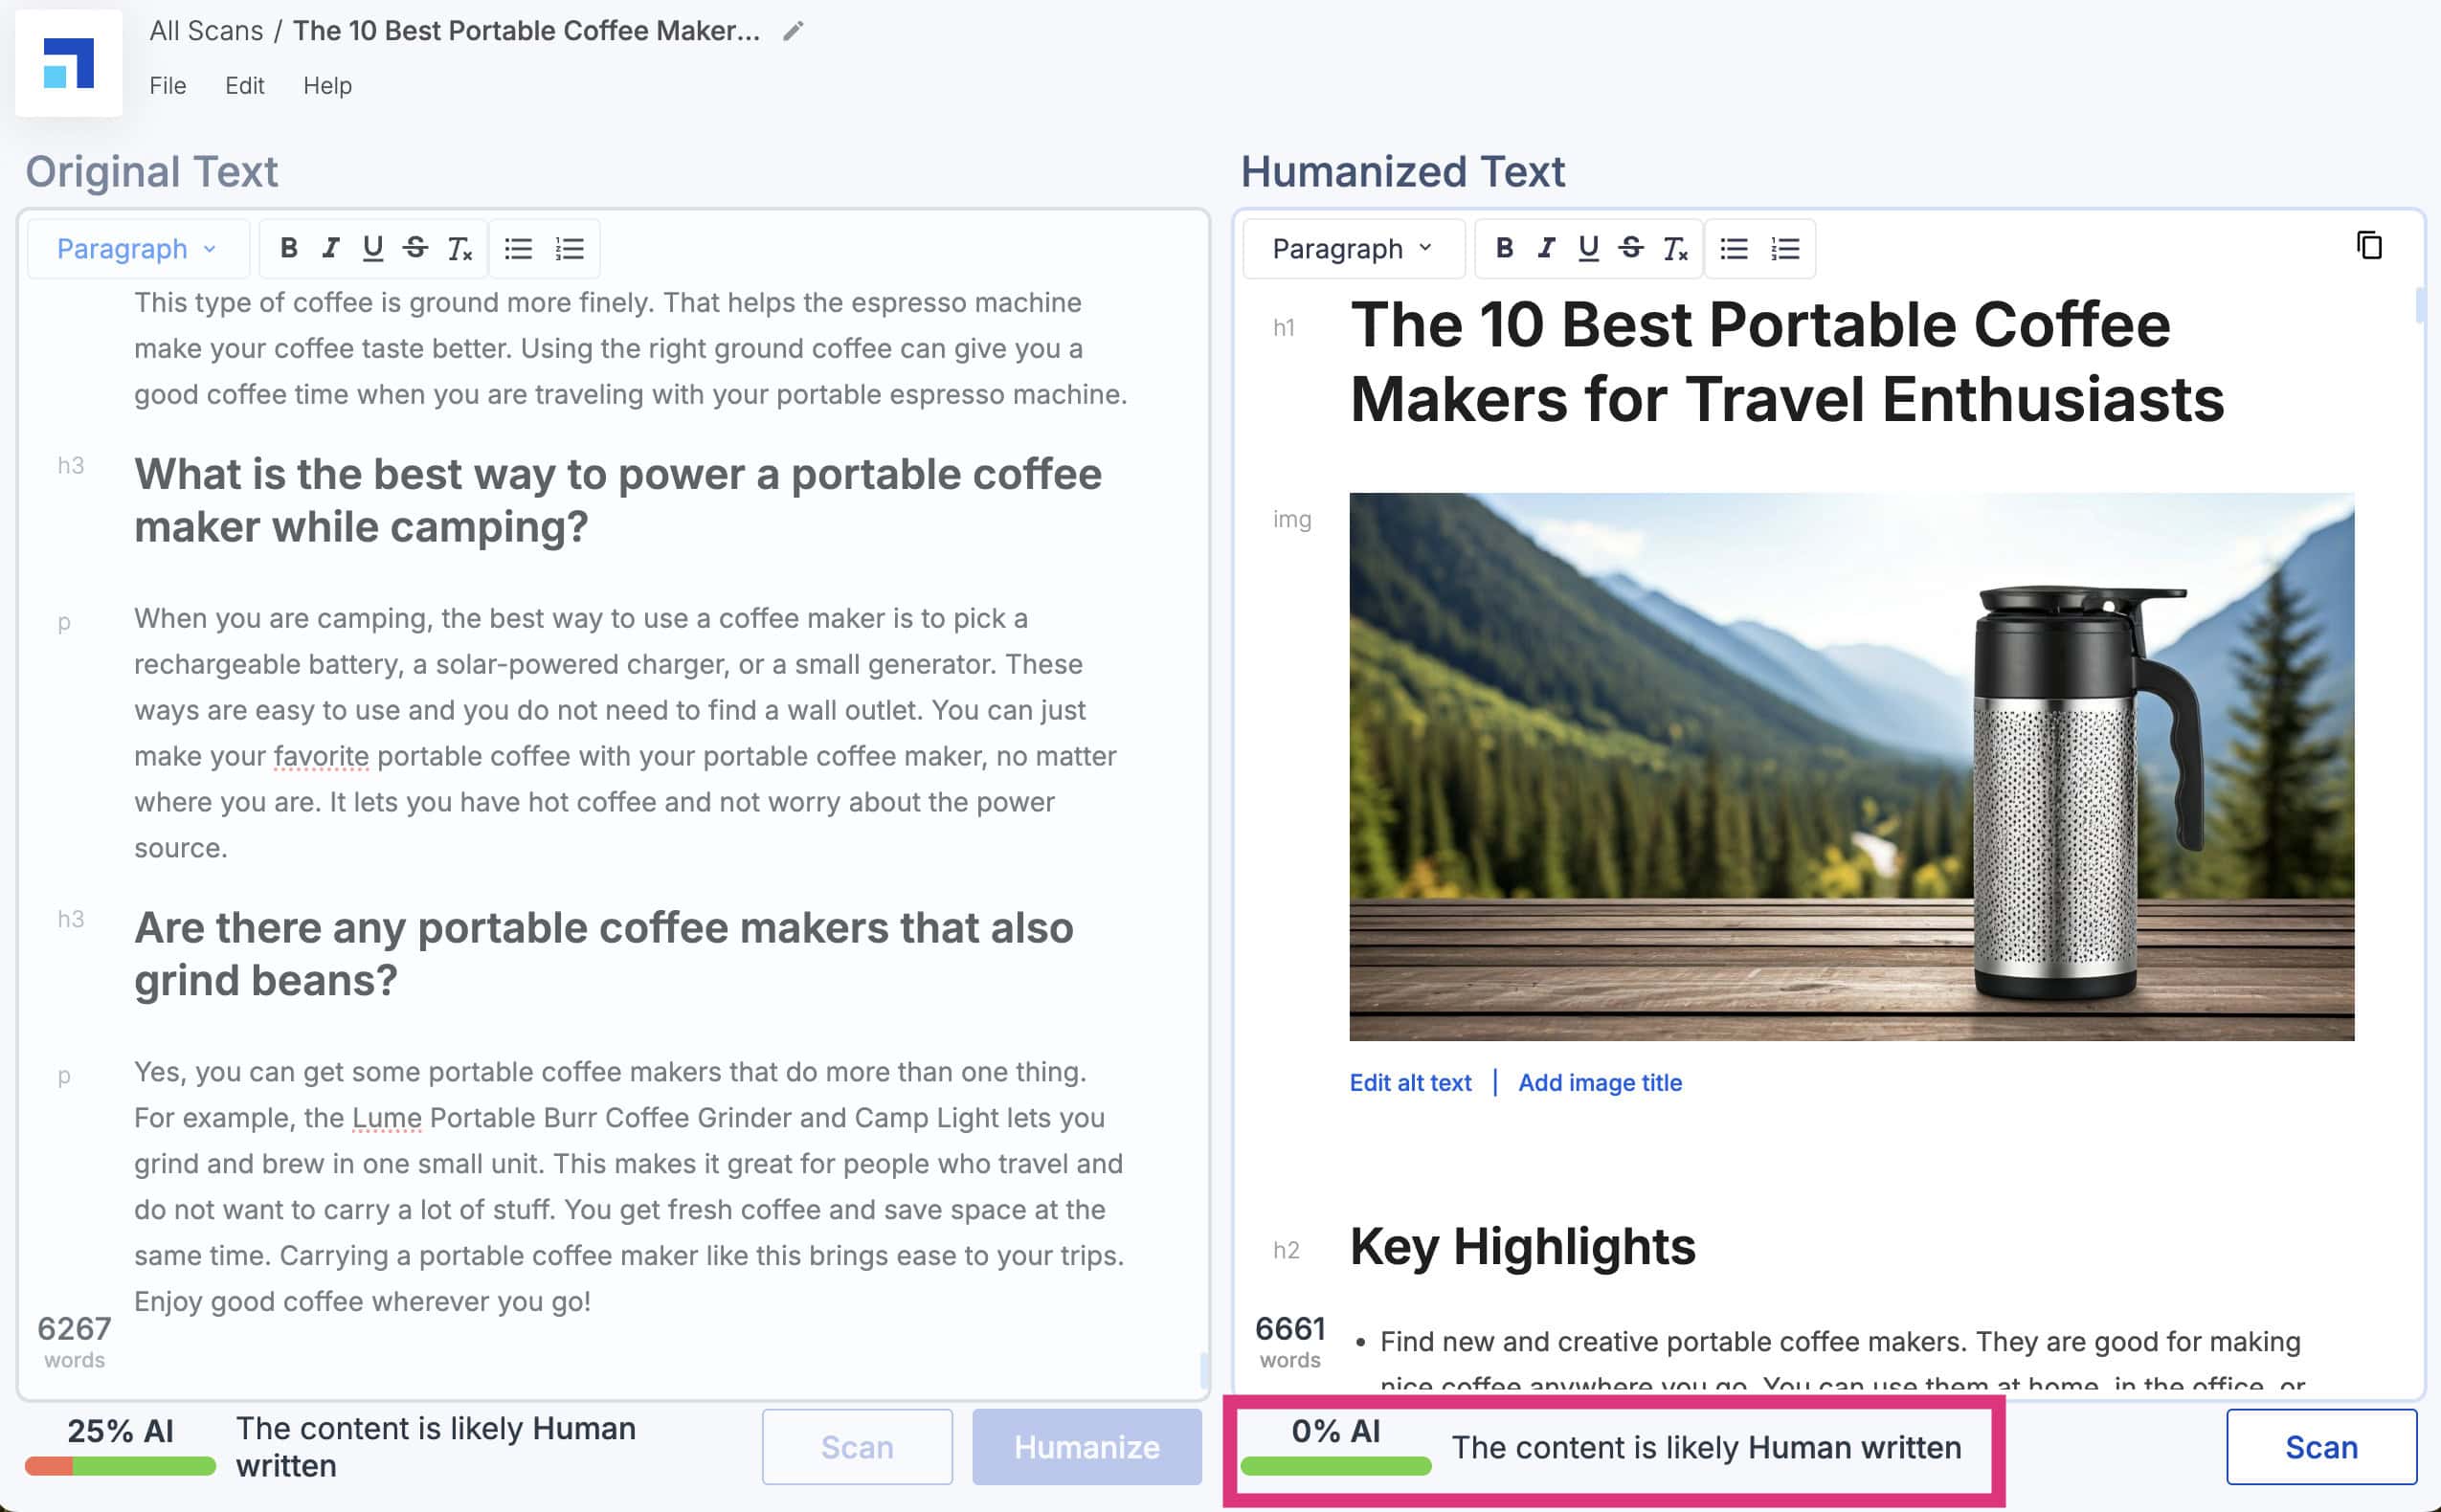The height and width of the screenshot is (1512, 2441).
Task: Toggle italic in Original Text toolbar
Action: click(330, 248)
